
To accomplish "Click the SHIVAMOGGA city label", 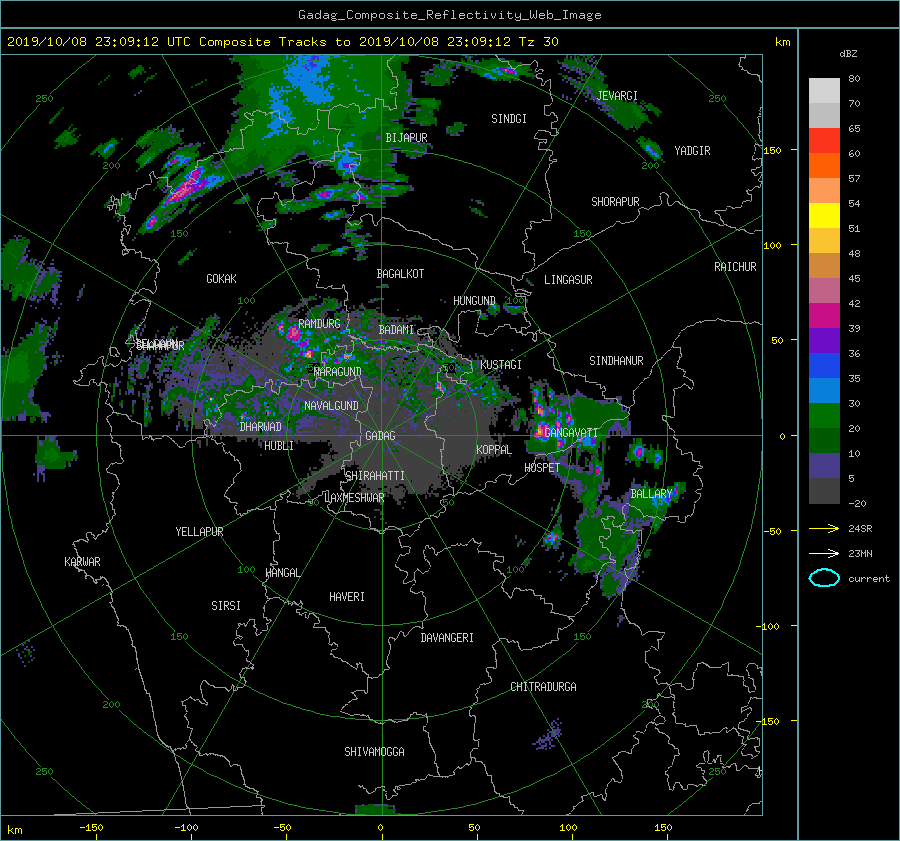I will coord(374,751).
